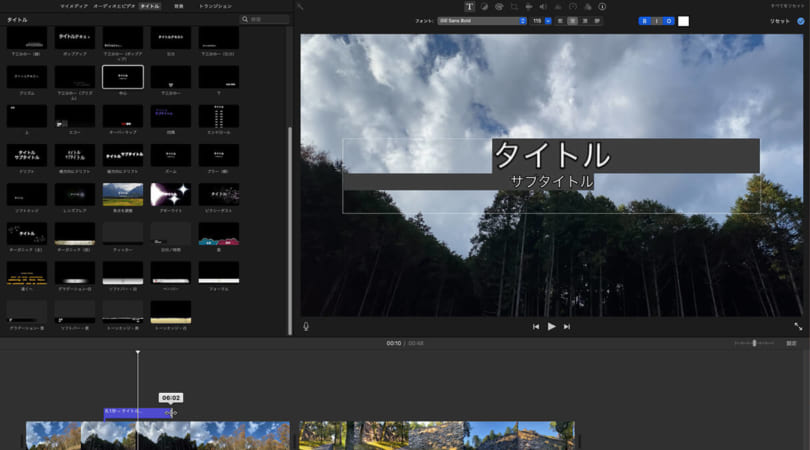The height and width of the screenshot is (450, 810).
Task: Open the font dropdown showing Gill Sans Bold
Action: (x=481, y=21)
